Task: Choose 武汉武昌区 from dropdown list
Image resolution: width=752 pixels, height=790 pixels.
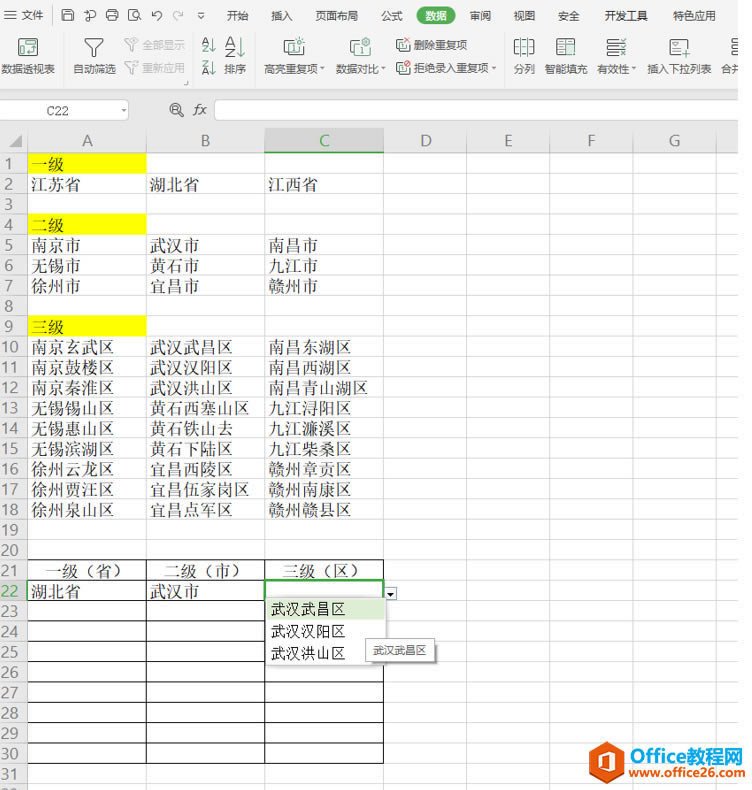Action: coord(325,610)
